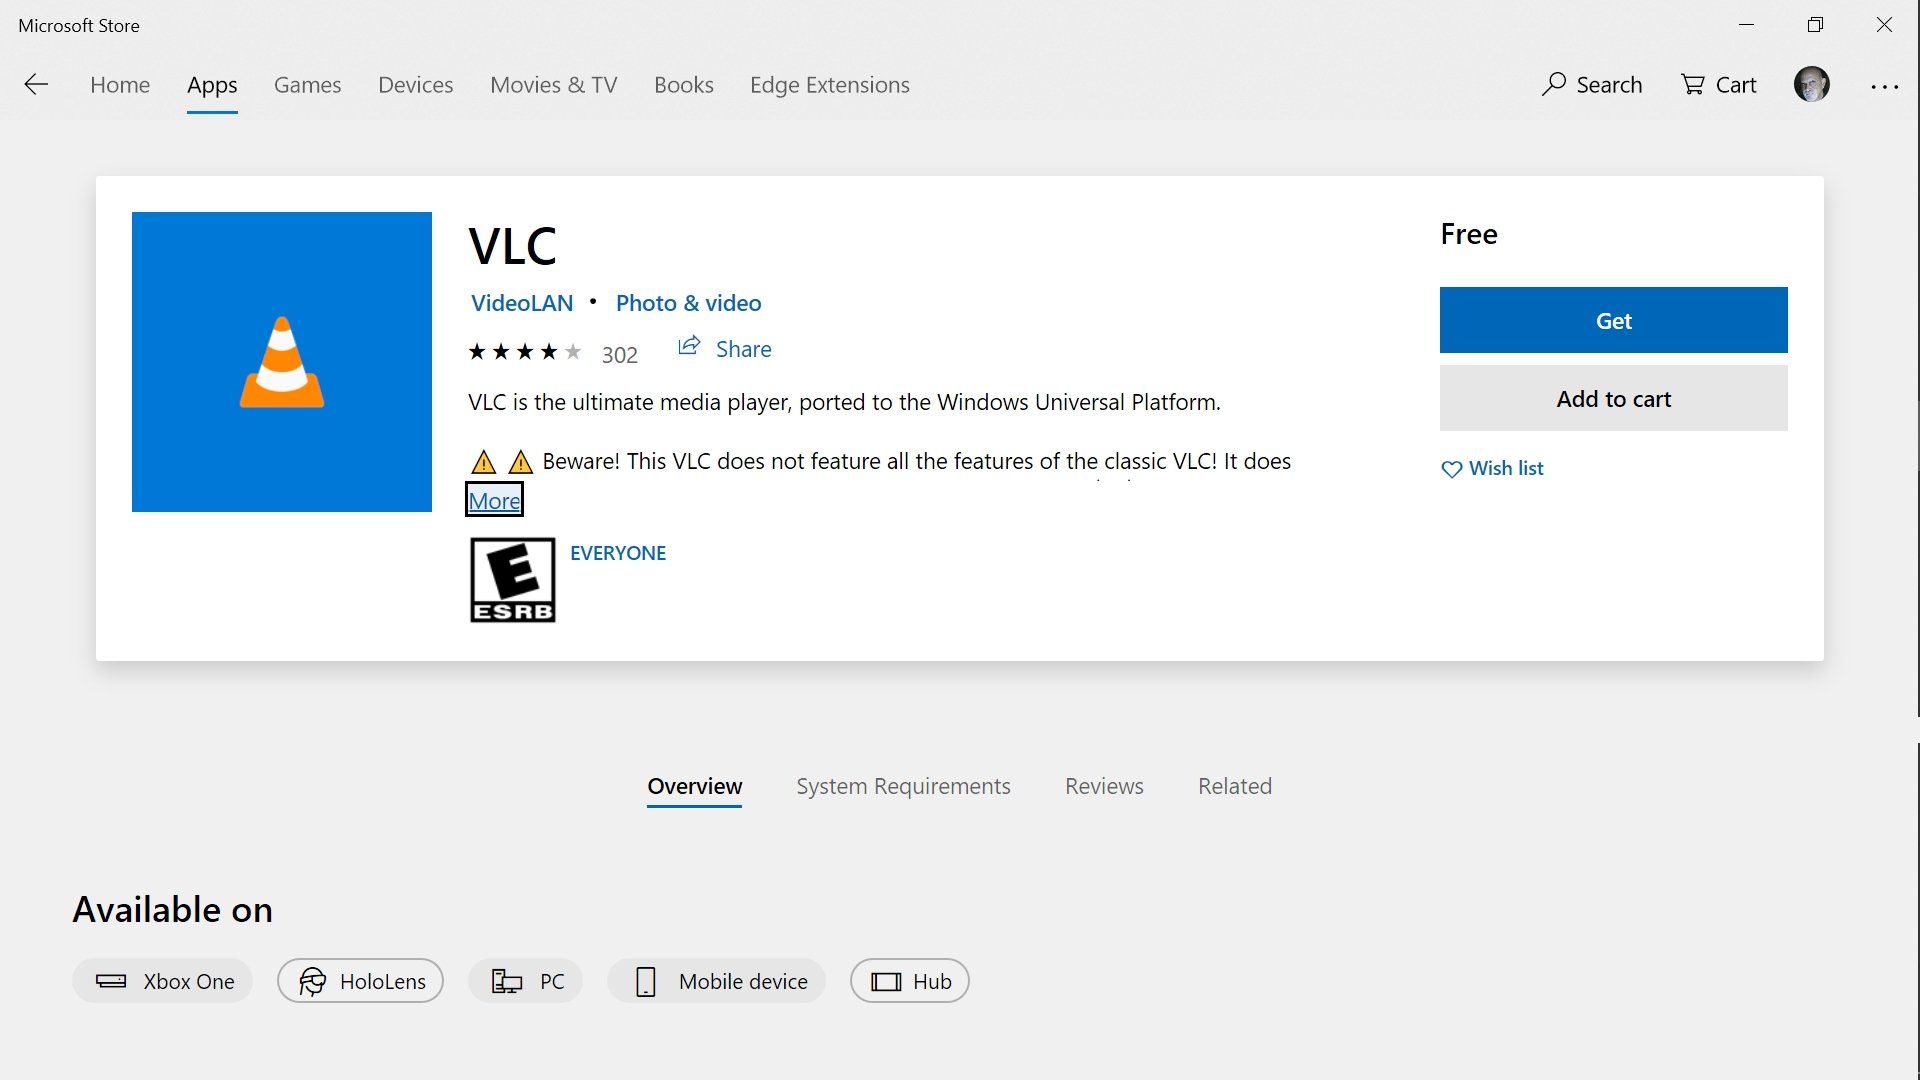
Task: Open Photo & video category link
Action: point(689,303)
